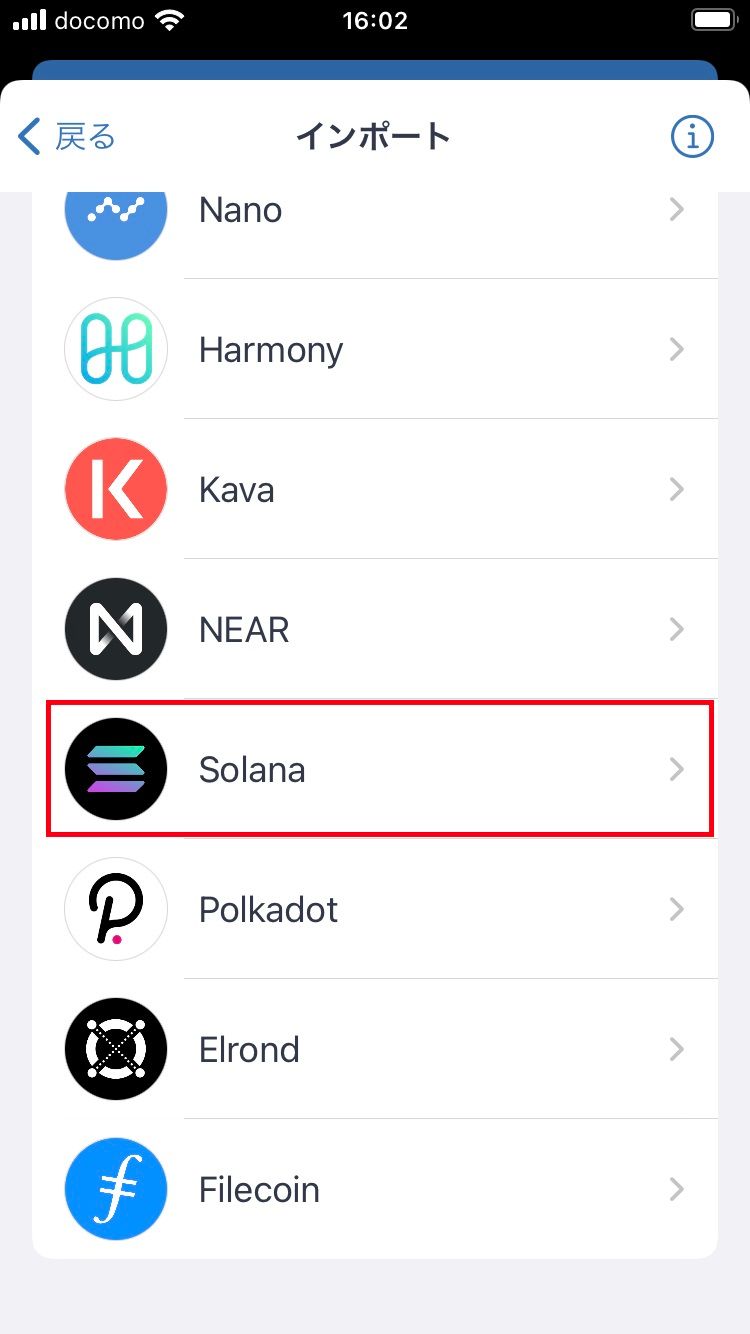Tap the chevron next to Solana

[677, 769]
